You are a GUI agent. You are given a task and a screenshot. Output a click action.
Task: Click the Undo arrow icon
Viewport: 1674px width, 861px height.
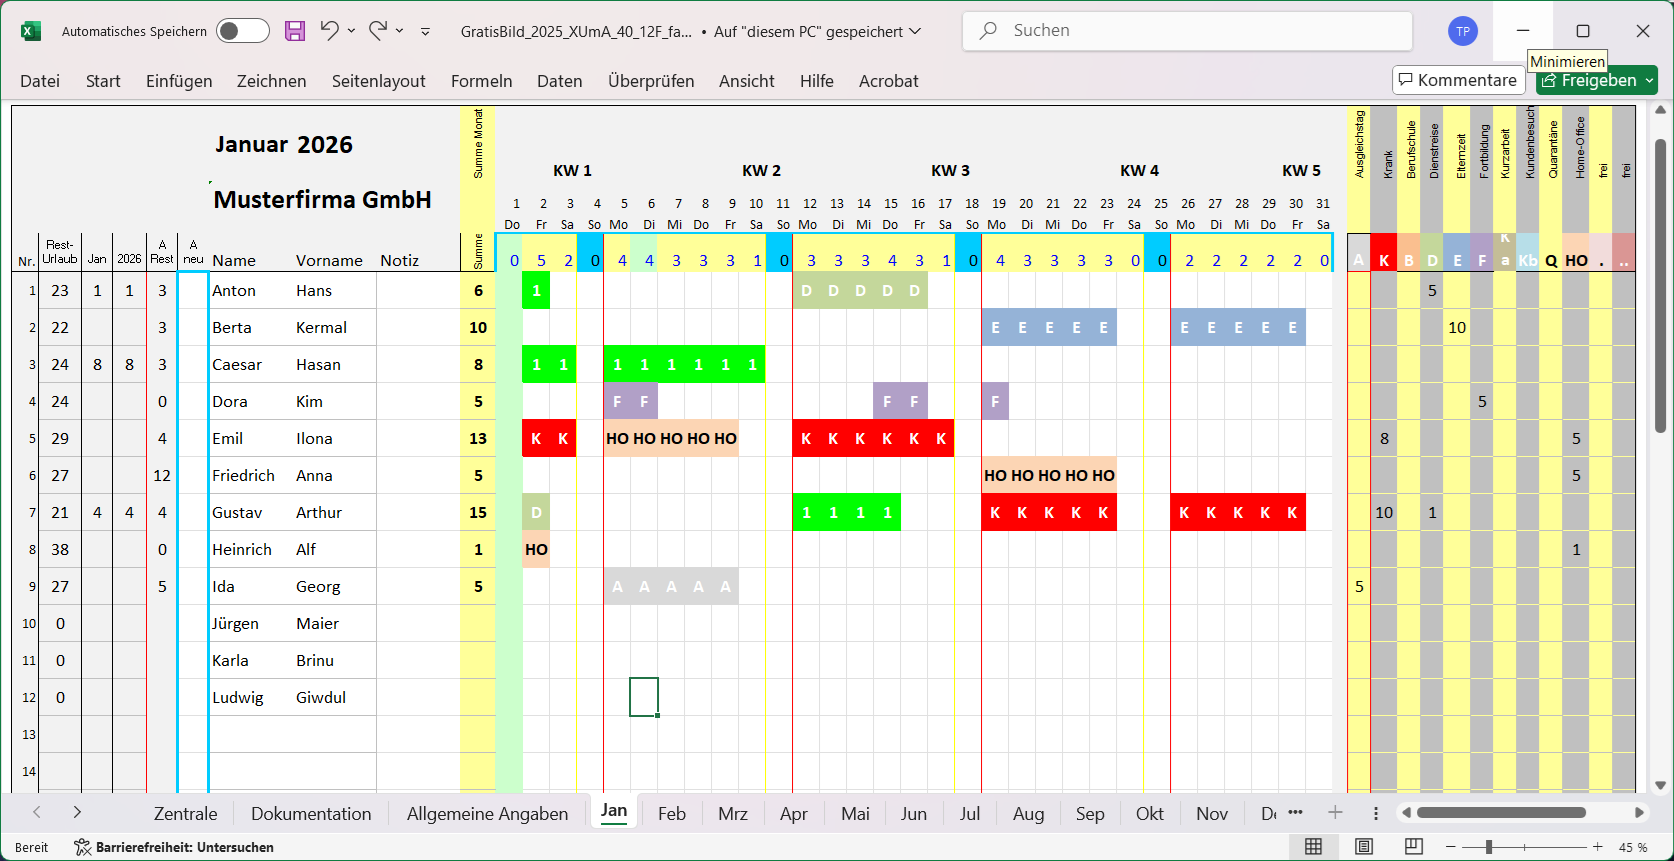point(329,31)
